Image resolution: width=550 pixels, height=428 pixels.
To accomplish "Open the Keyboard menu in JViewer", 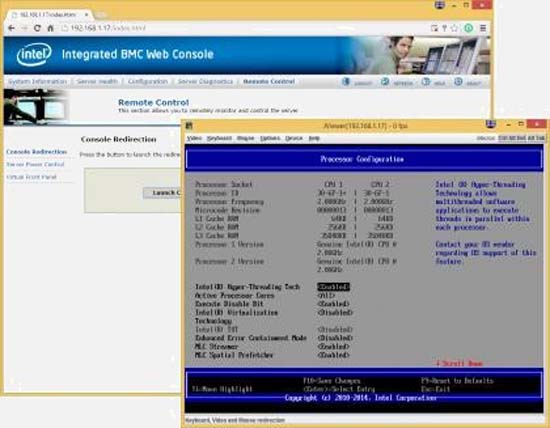I will [219, 138].
